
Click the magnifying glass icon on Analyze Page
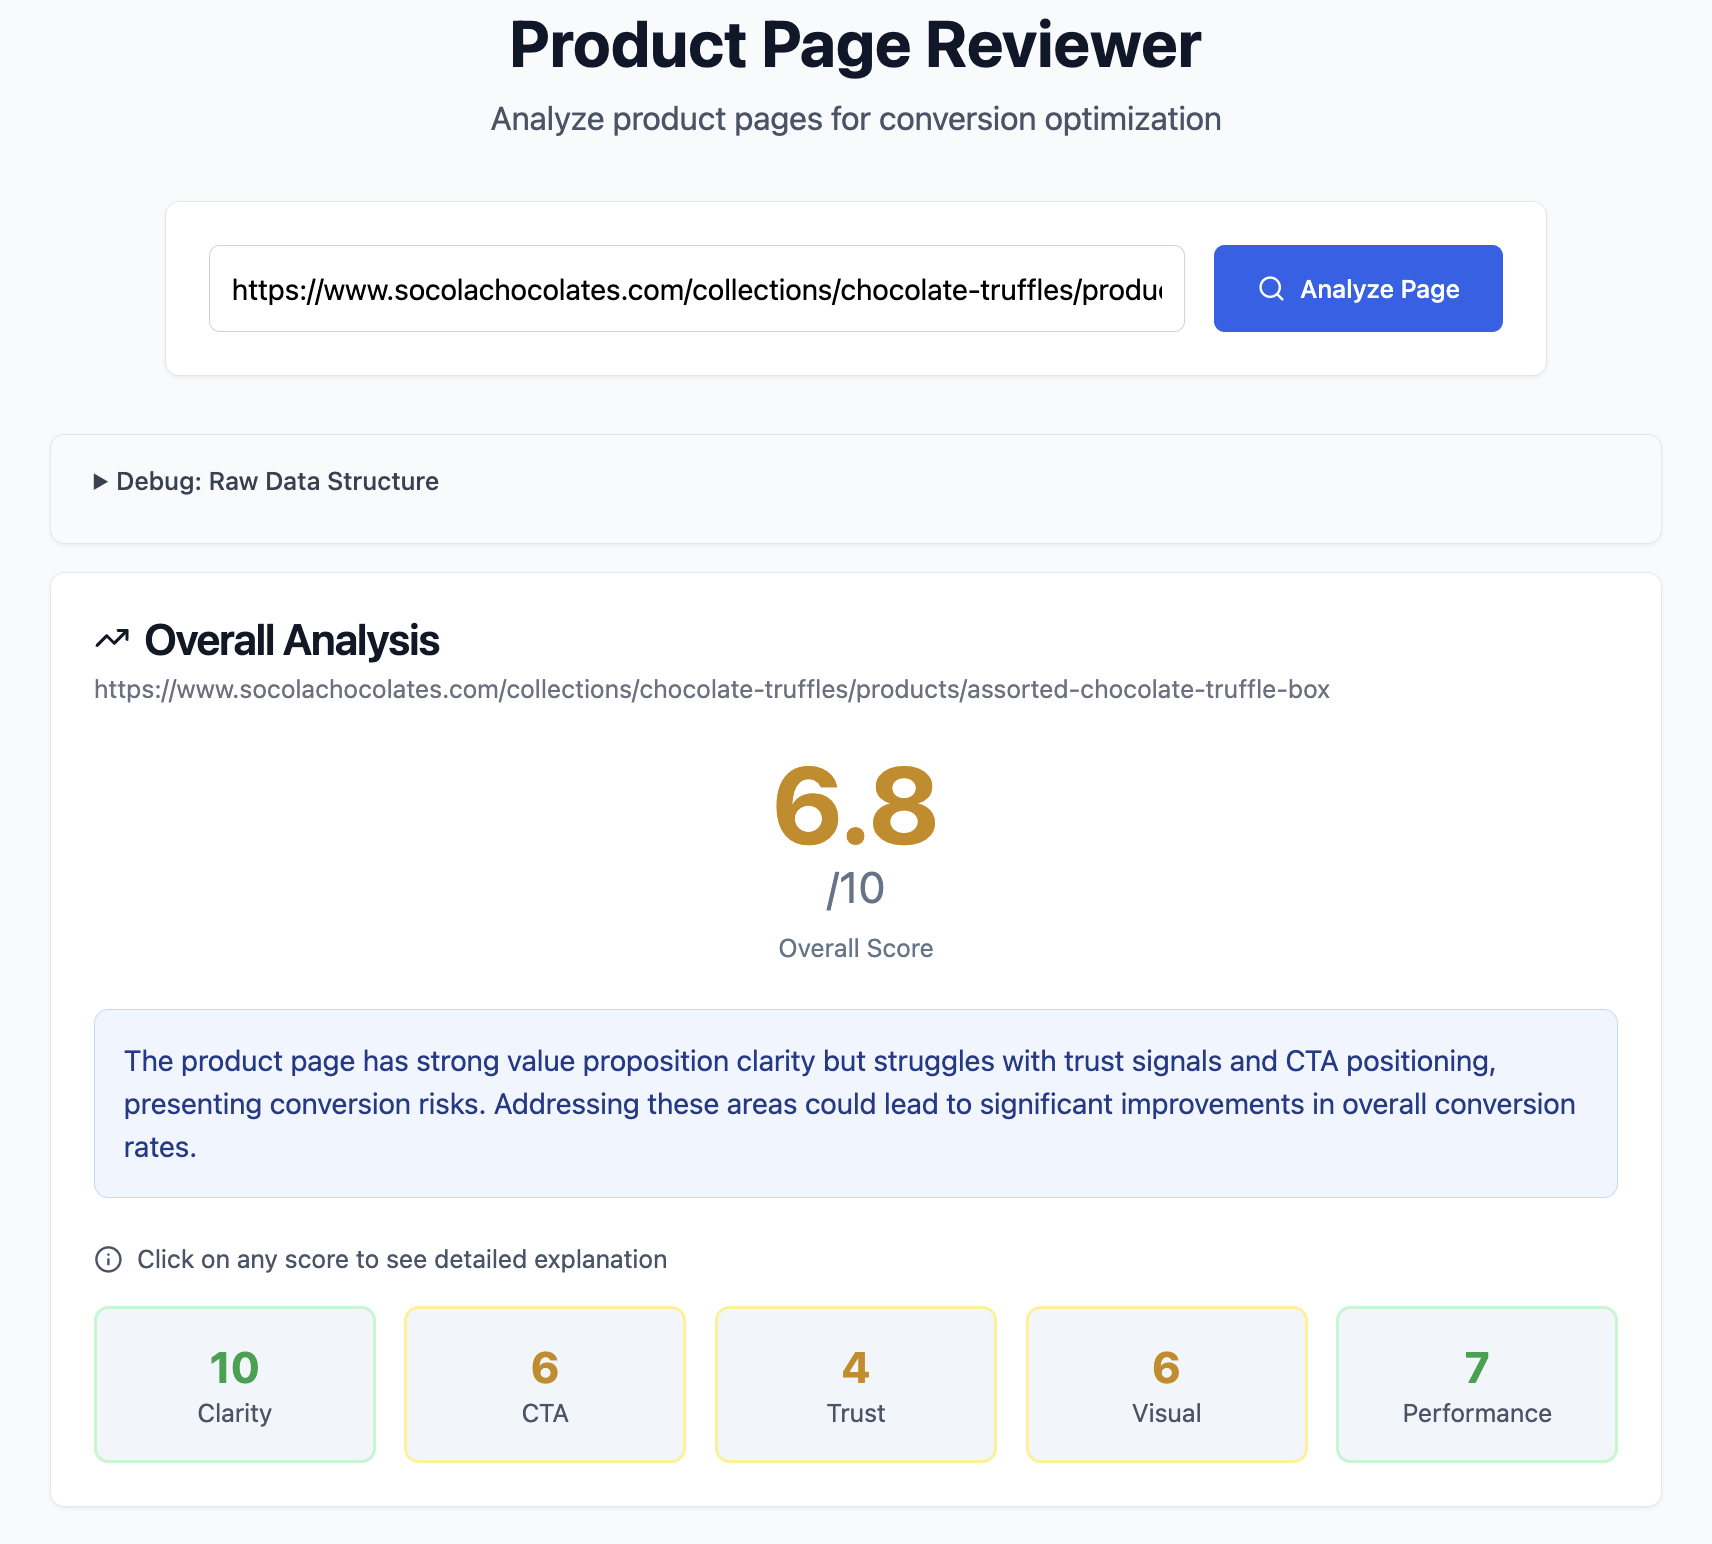(x=1271, y=288)
